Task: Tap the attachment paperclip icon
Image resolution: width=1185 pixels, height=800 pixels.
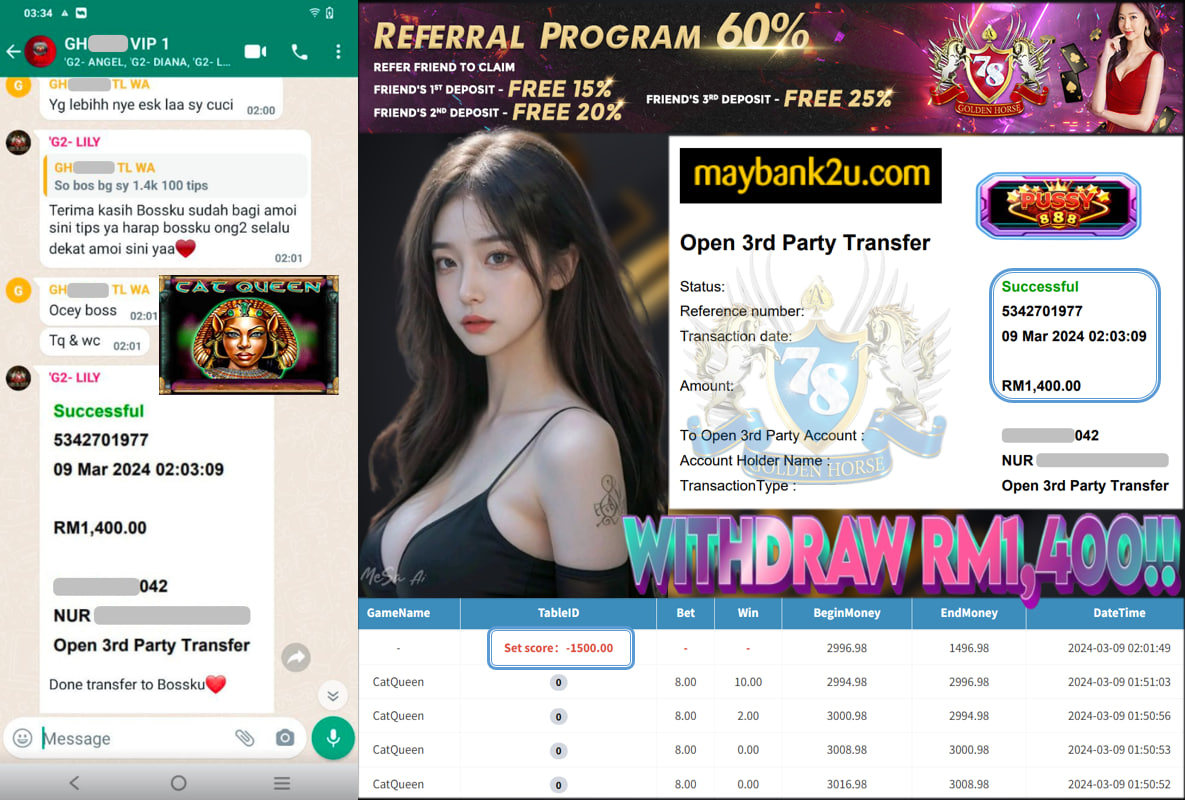Action: 244,738
